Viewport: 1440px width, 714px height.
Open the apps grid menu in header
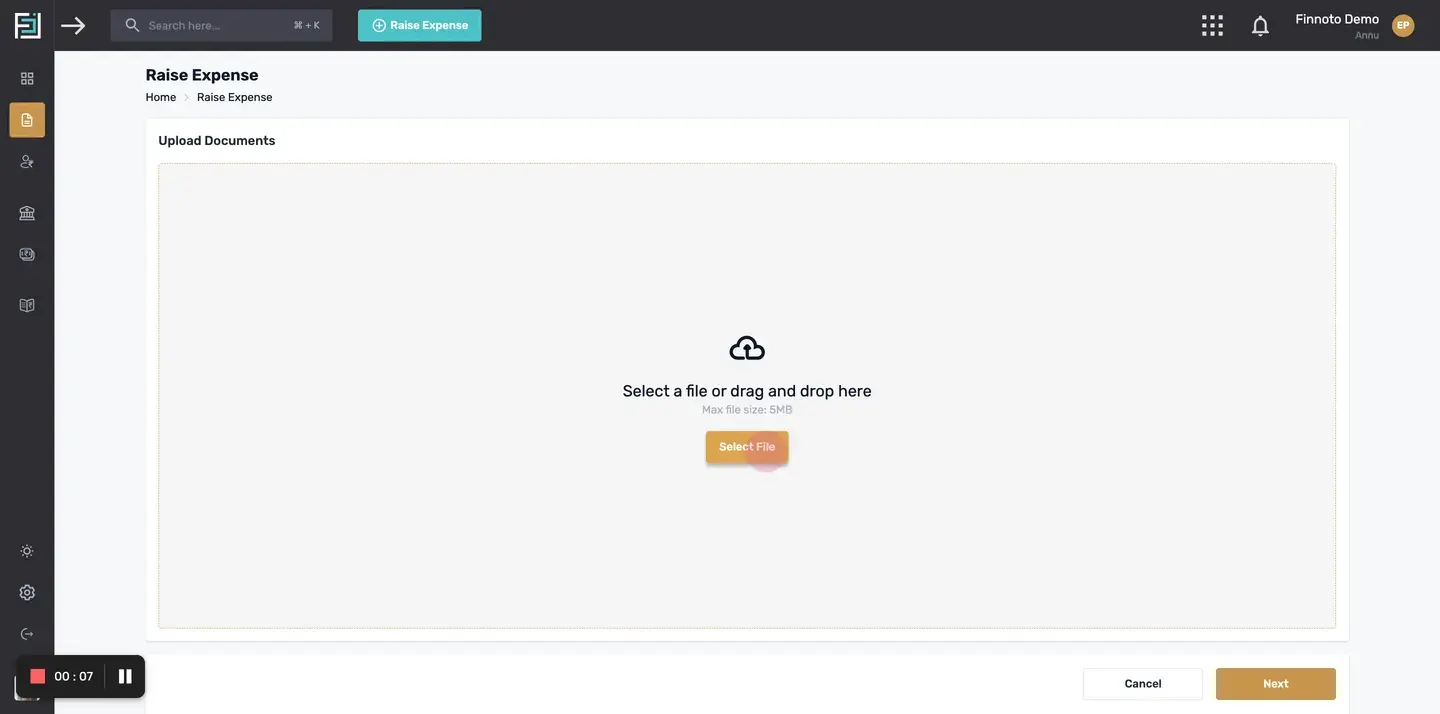[x=1212, y=25]
